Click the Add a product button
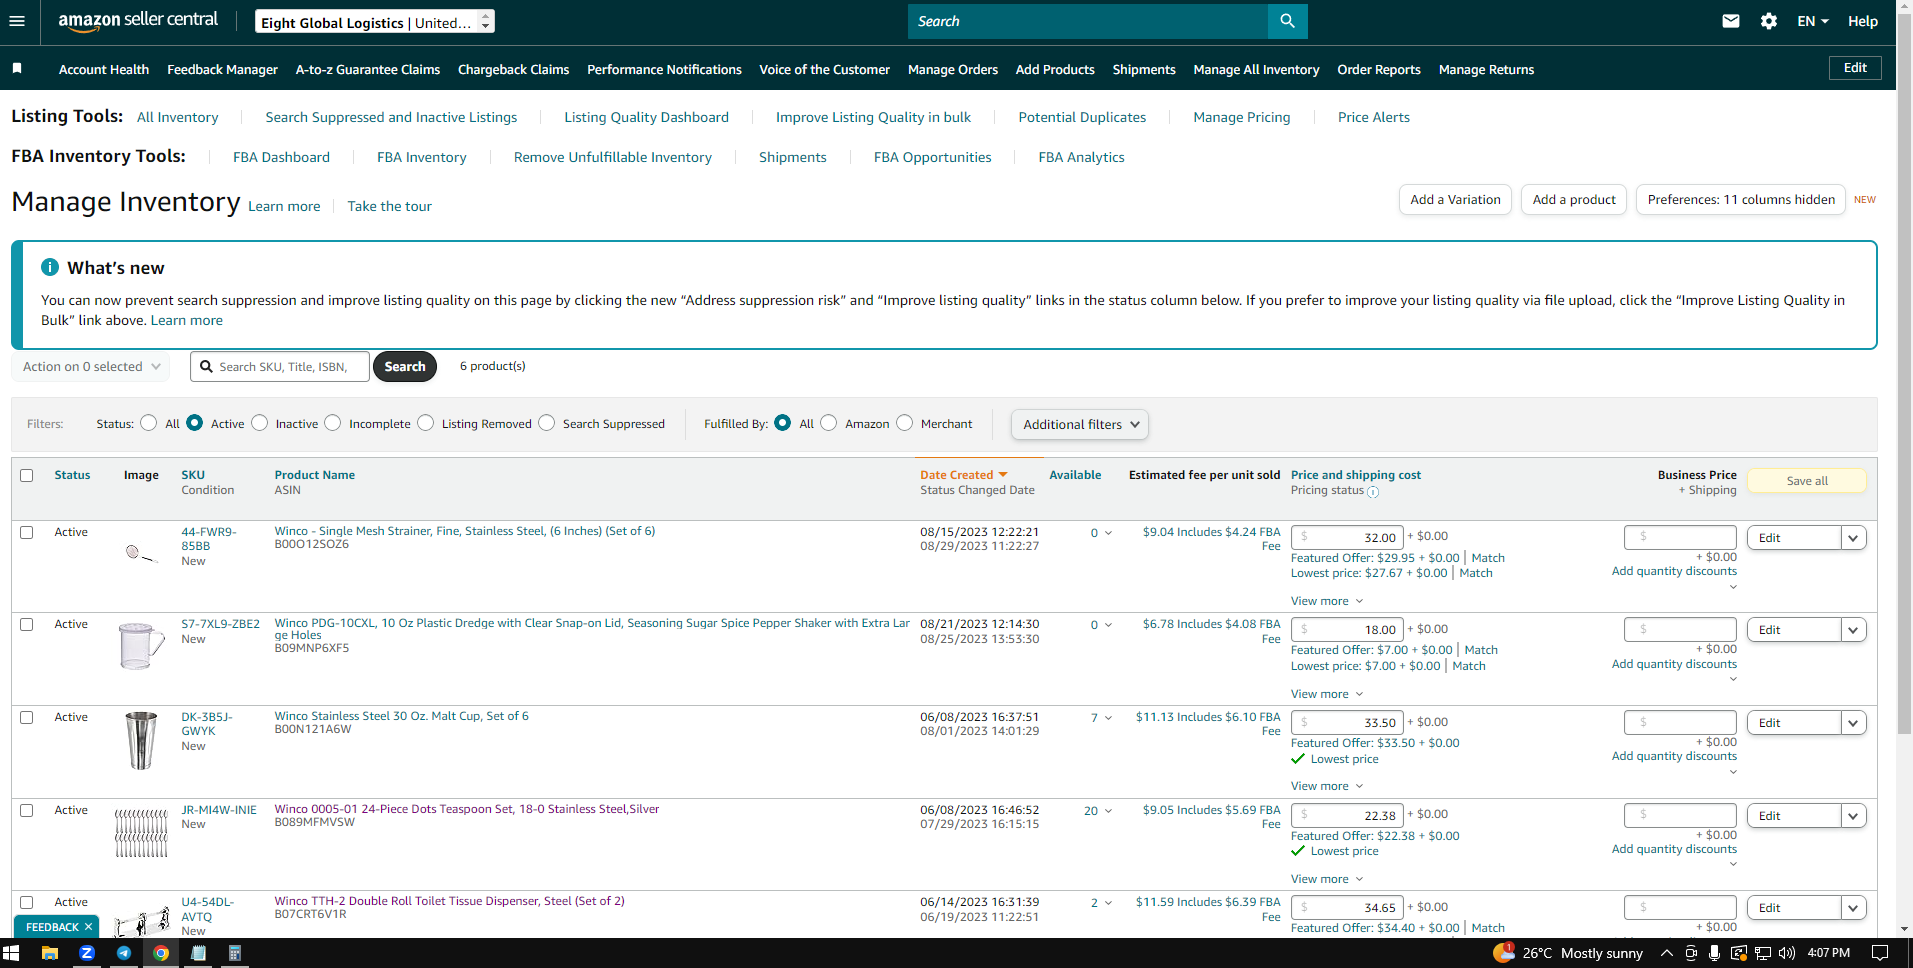The height and width of the screenshot is (968, 1913). (x=1574, y=200)
